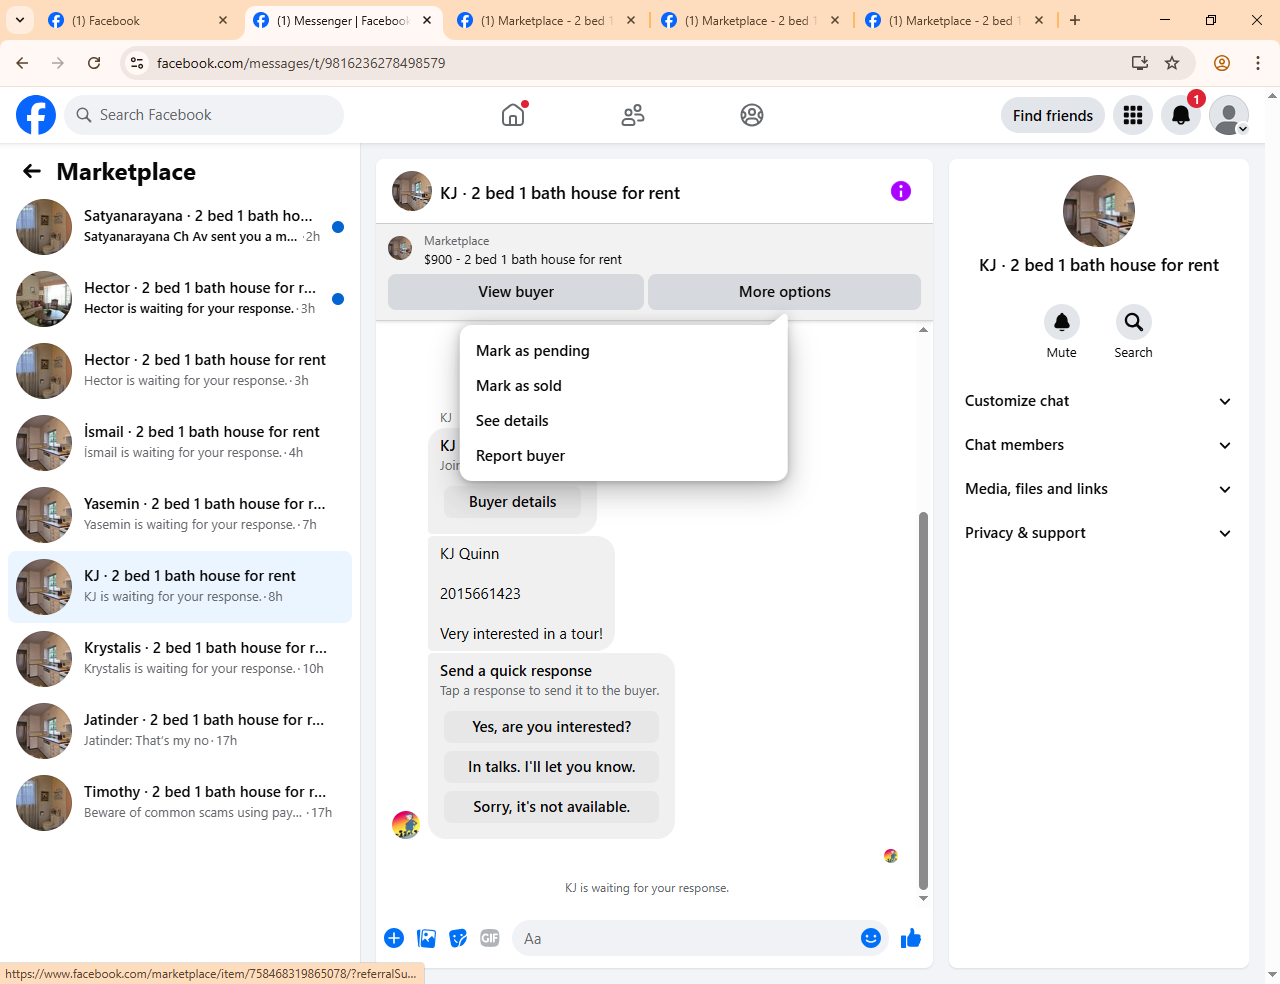The width and height of the screenshot is (1280, 984).
Task: Open the Notifications bell icon
Action: point(1181,115)
